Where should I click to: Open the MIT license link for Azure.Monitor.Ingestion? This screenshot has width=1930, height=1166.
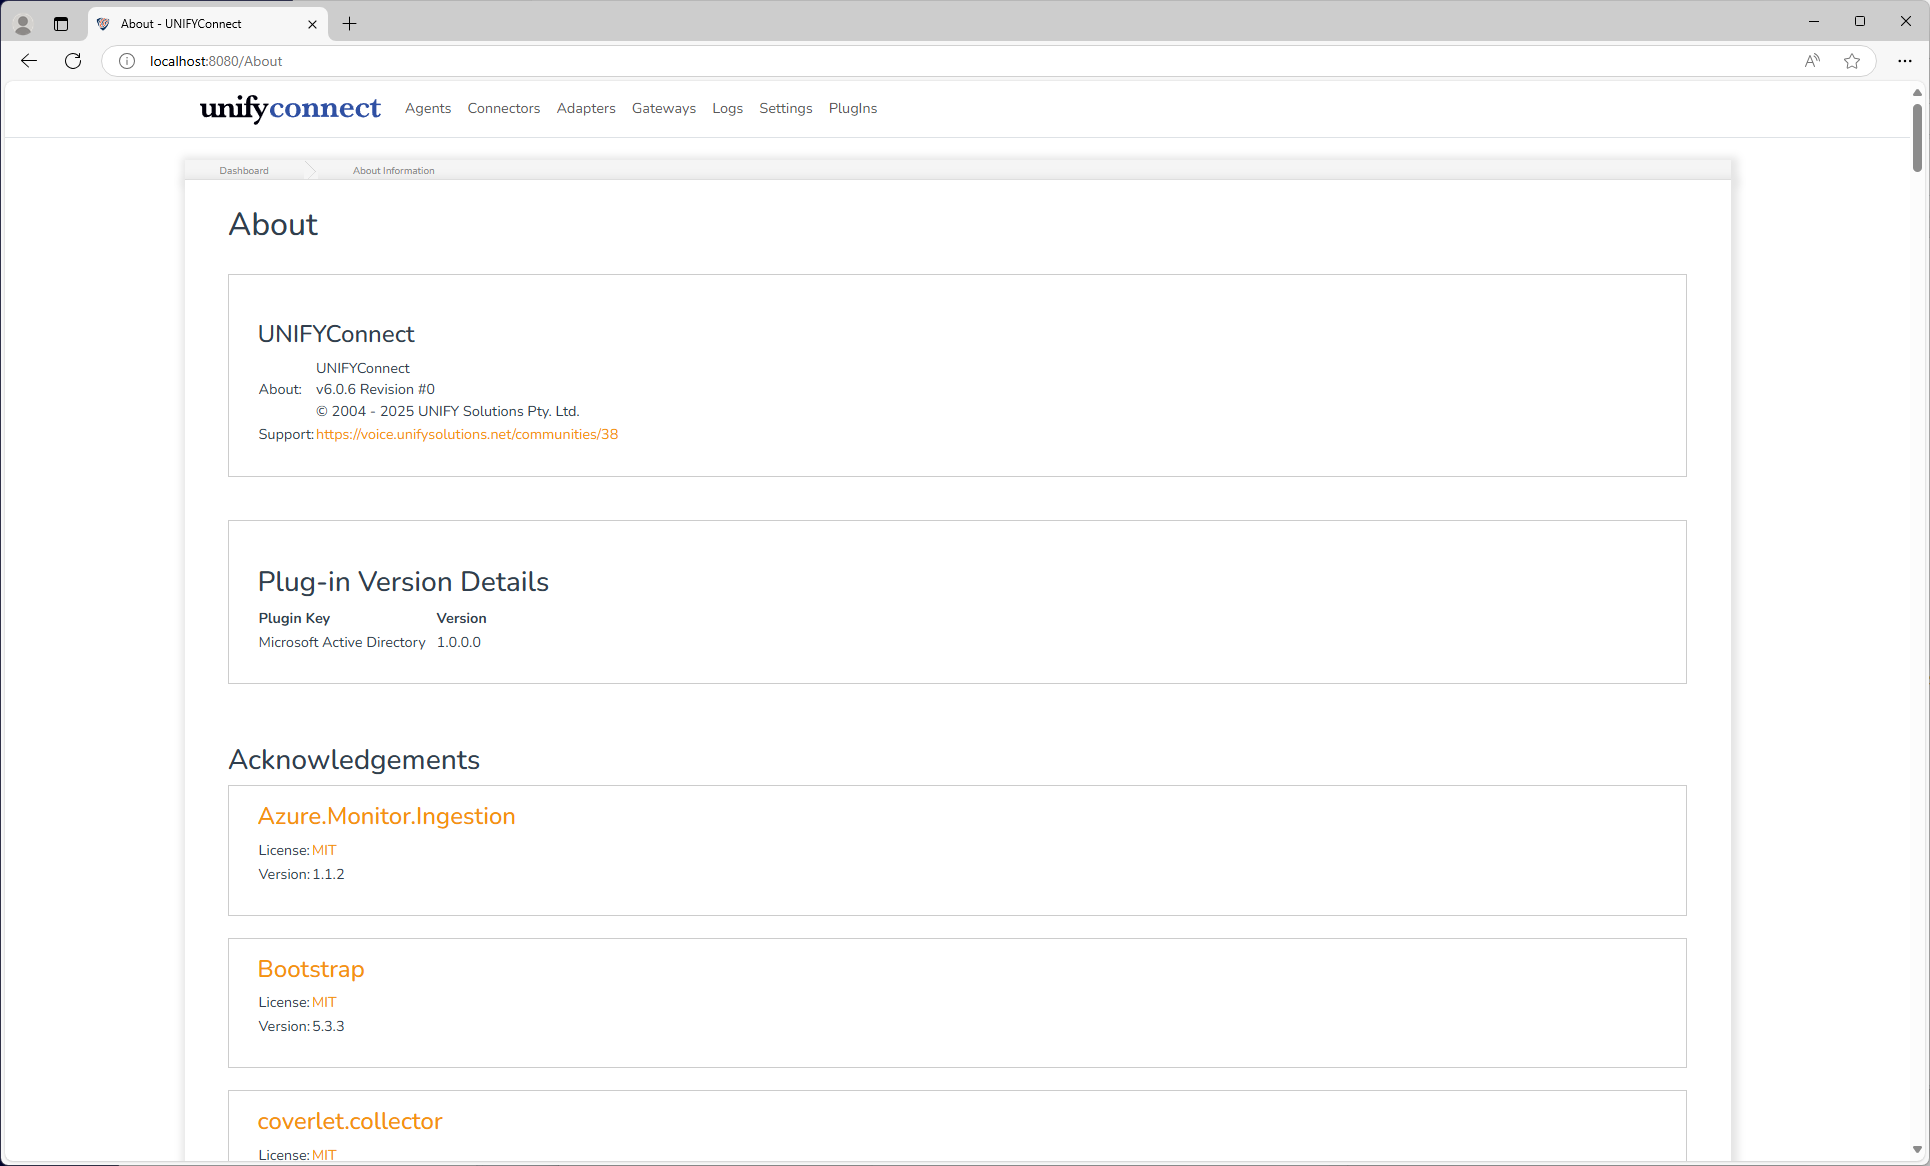point(324,850)
